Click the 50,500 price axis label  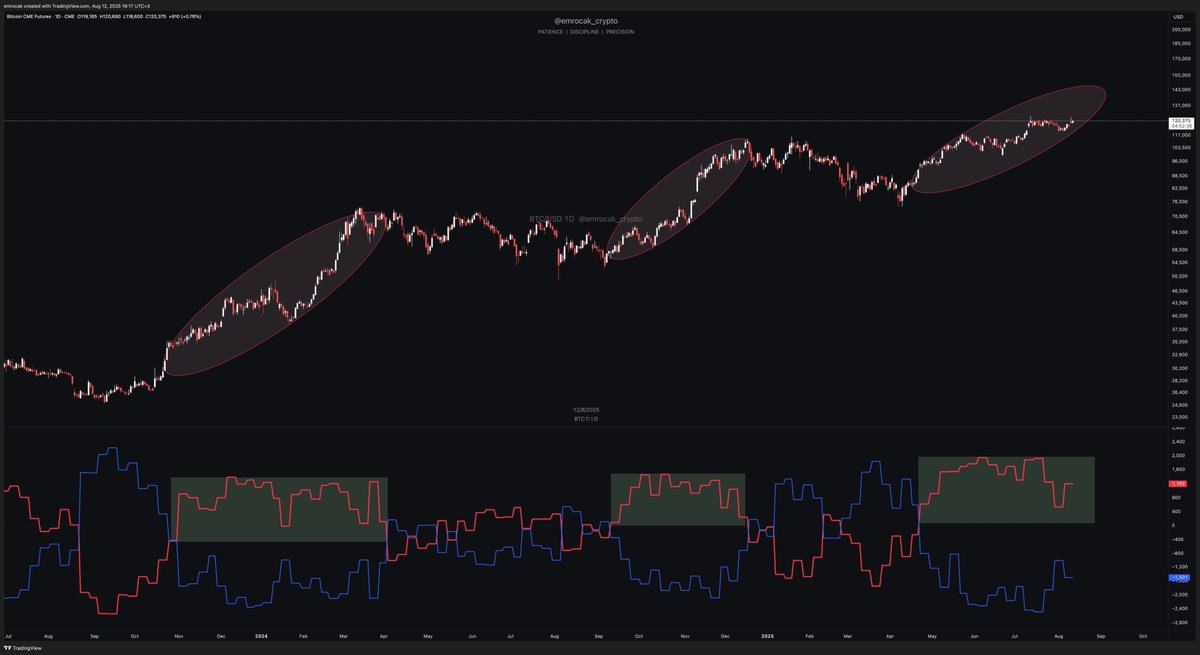(x=1180, y=275)
